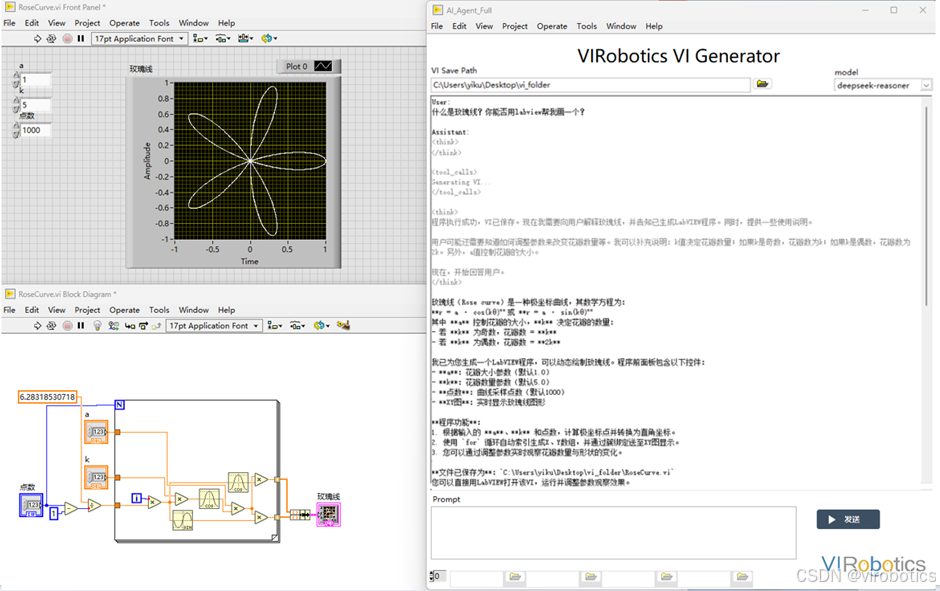The height and width of the screenshot is (591, 940).
Task: Open Window menu in AI_Agent_Full window
Action: 621,26
